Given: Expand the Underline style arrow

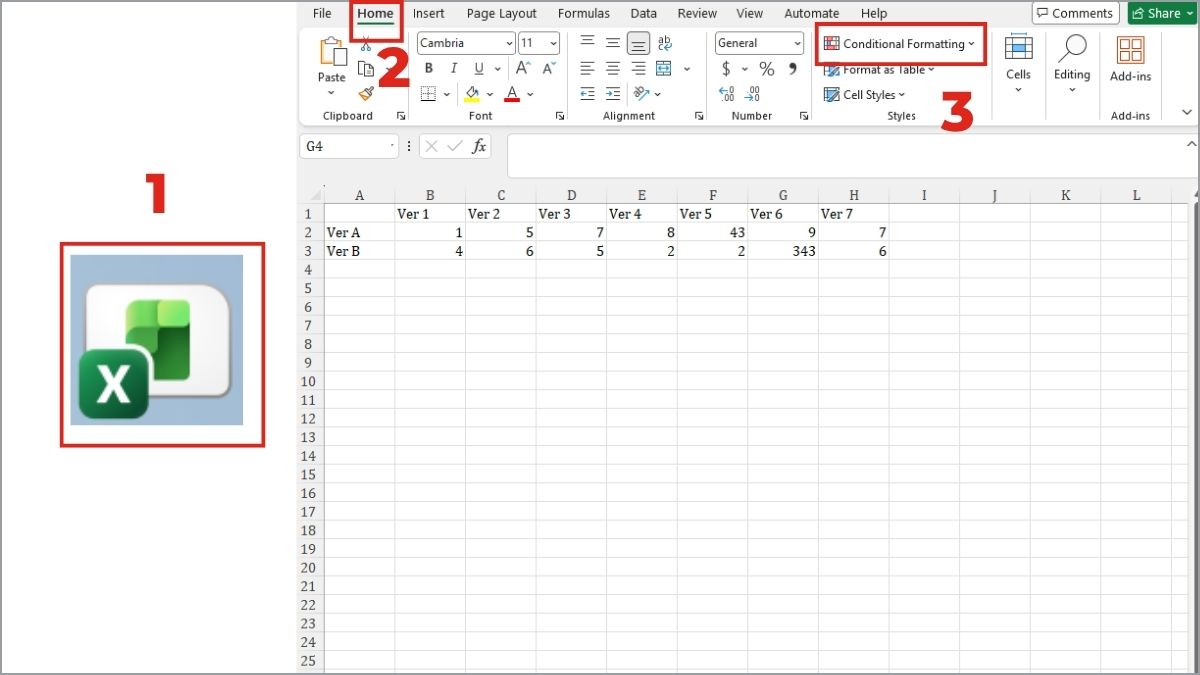Looking at the screenshot, I should (x=497, y=69).
